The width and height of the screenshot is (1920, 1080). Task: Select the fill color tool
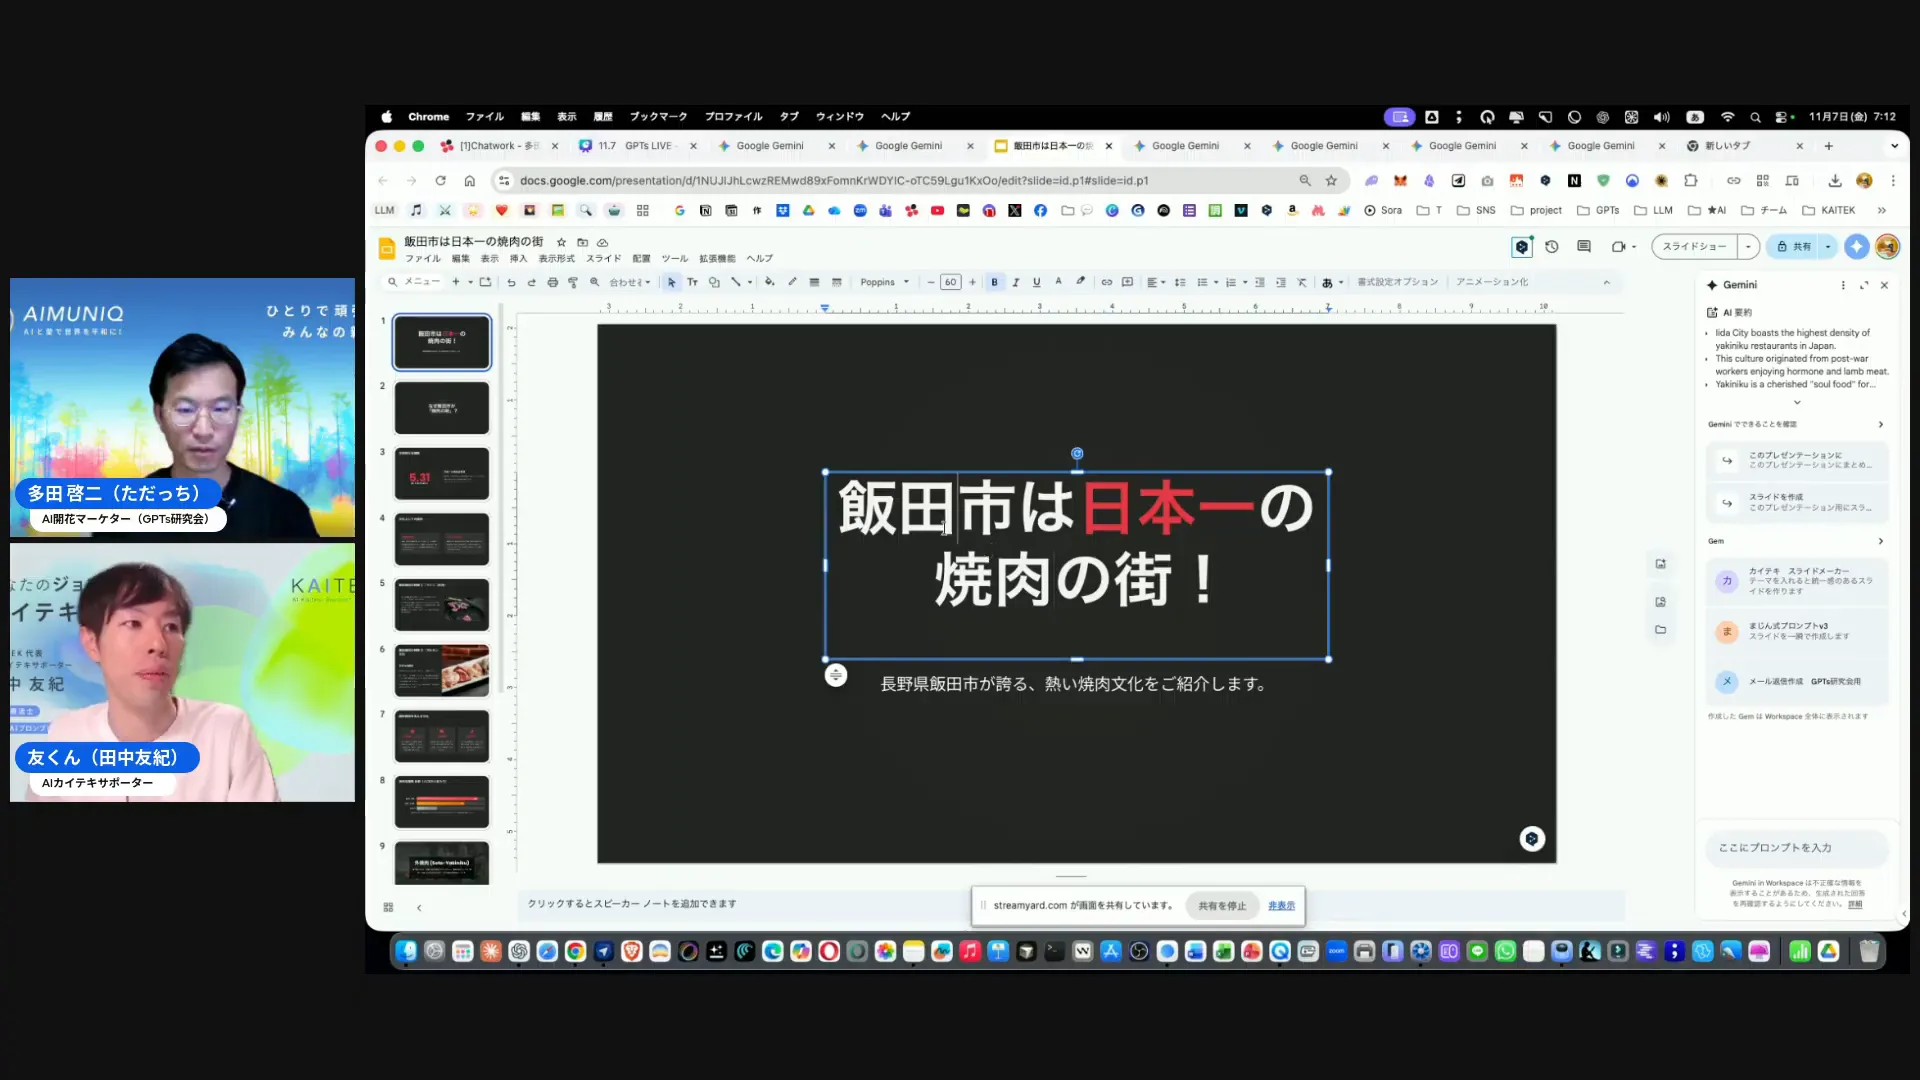point(769,282)
